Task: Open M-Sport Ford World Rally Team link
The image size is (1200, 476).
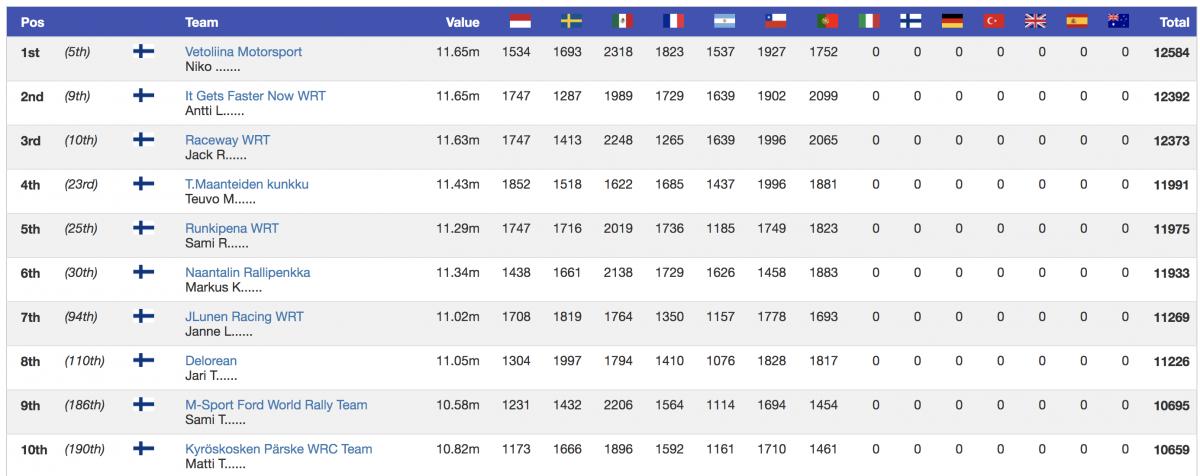Action: (276, 405)
